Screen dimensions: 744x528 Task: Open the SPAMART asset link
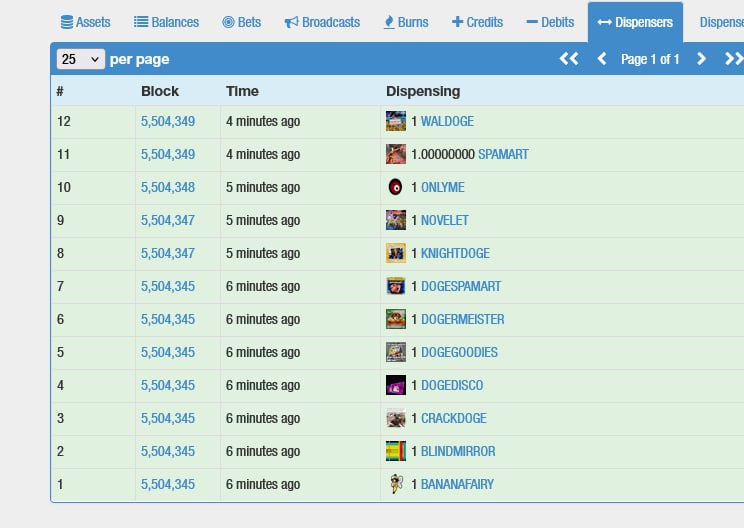click(503, 154)
